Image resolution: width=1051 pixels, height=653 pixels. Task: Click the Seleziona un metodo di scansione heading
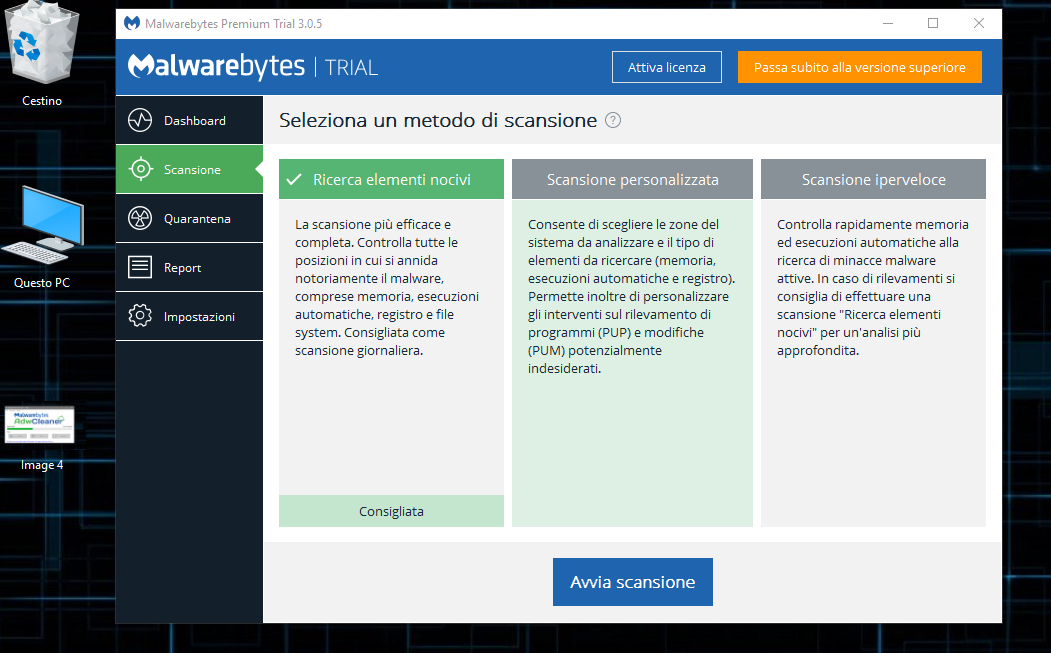tap(438, 120)
